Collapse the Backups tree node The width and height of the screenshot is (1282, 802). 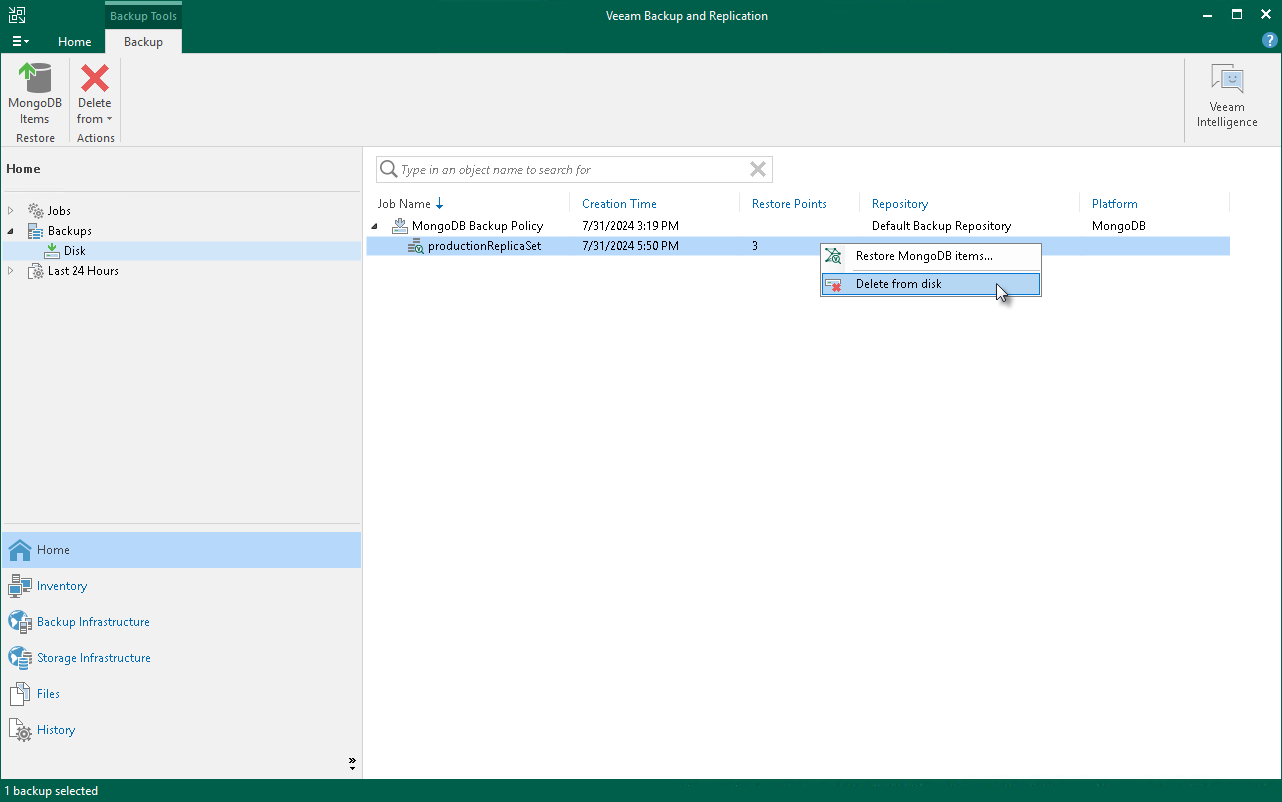(x=11, y=231)
